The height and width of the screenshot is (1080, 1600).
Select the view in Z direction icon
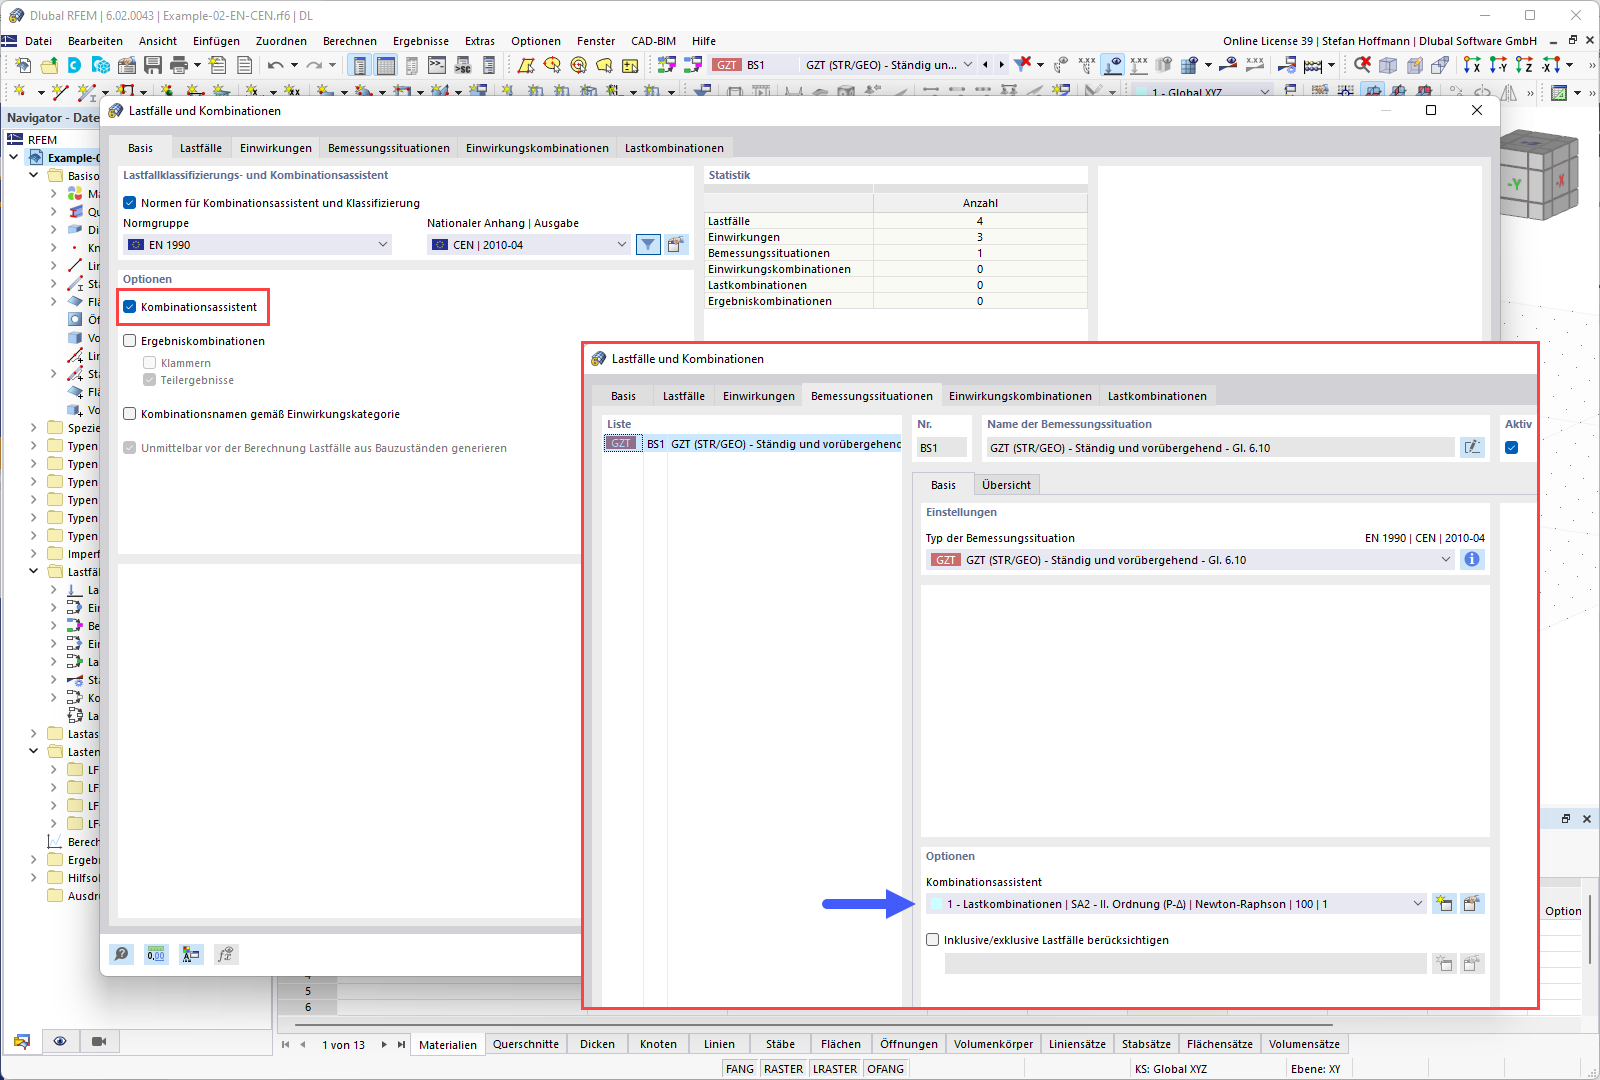coord(1524,65)
